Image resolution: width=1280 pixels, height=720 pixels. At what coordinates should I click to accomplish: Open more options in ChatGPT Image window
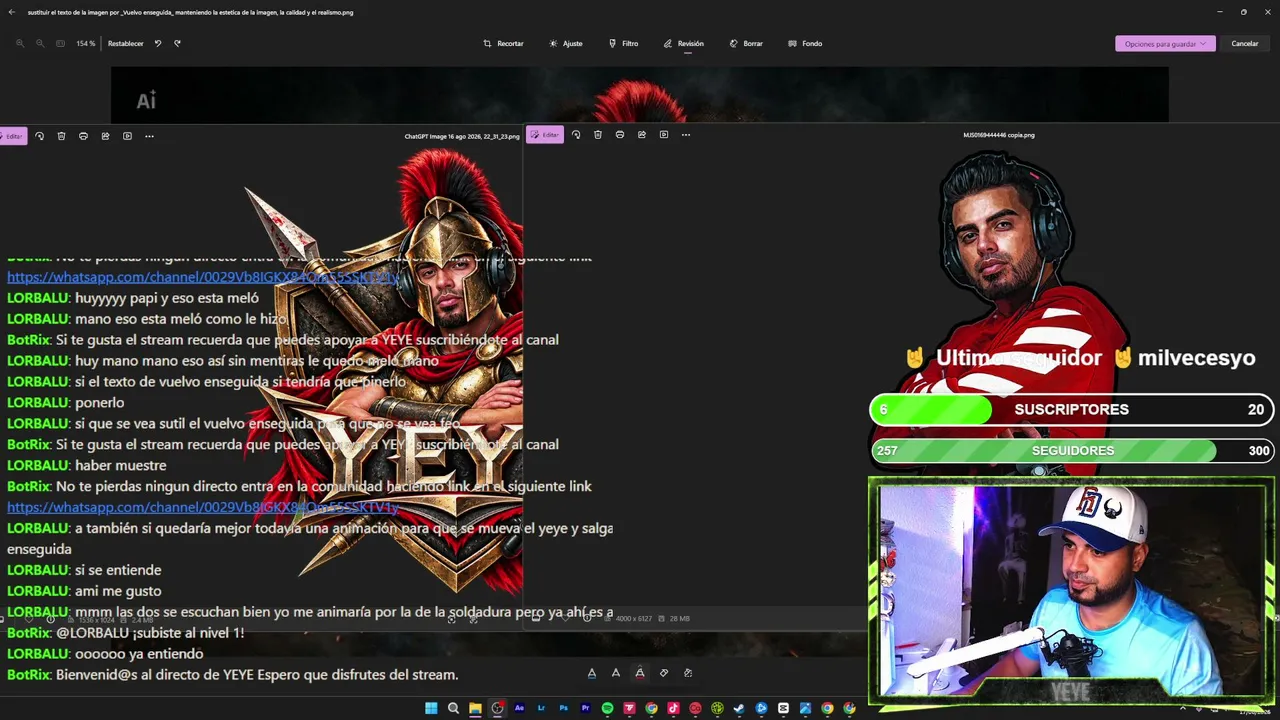click(x=149, y=136)
